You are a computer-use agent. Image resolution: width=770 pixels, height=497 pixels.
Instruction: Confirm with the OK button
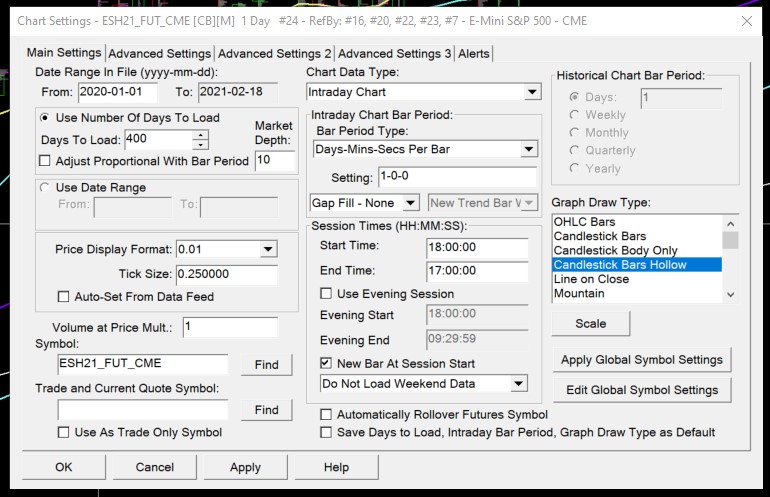pyautogui.click(x=64, y=467)
